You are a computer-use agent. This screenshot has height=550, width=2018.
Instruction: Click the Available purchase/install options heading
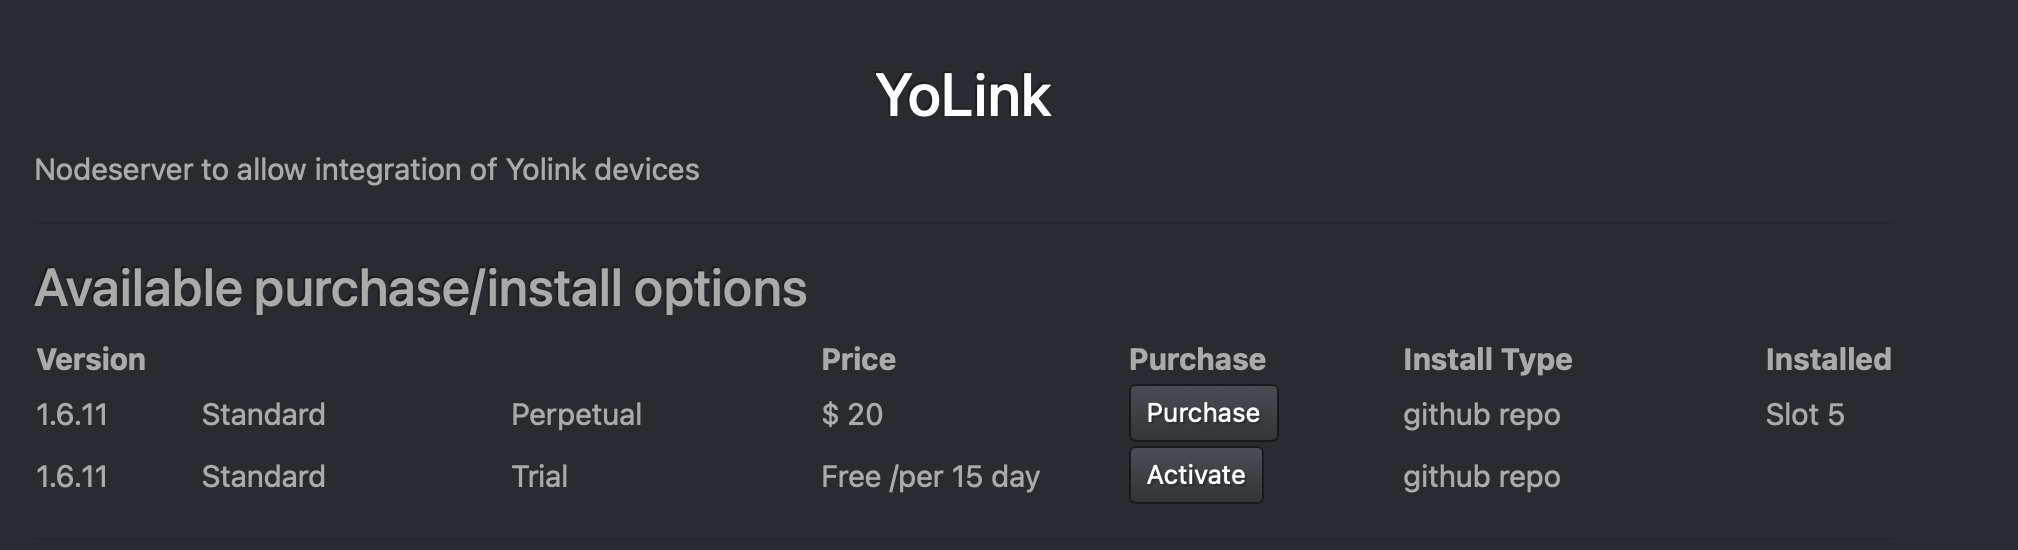point(420,289)
